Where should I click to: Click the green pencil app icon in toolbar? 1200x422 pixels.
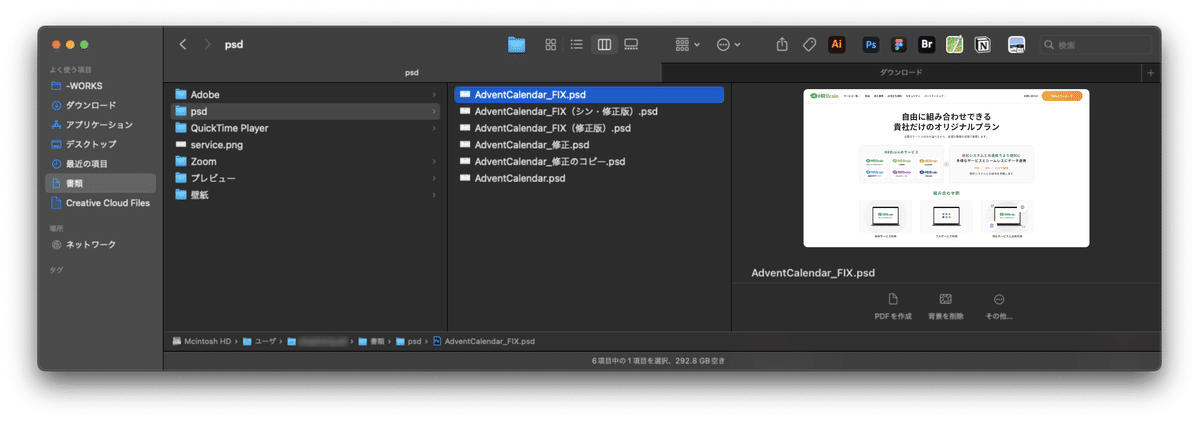pos(955,44)
